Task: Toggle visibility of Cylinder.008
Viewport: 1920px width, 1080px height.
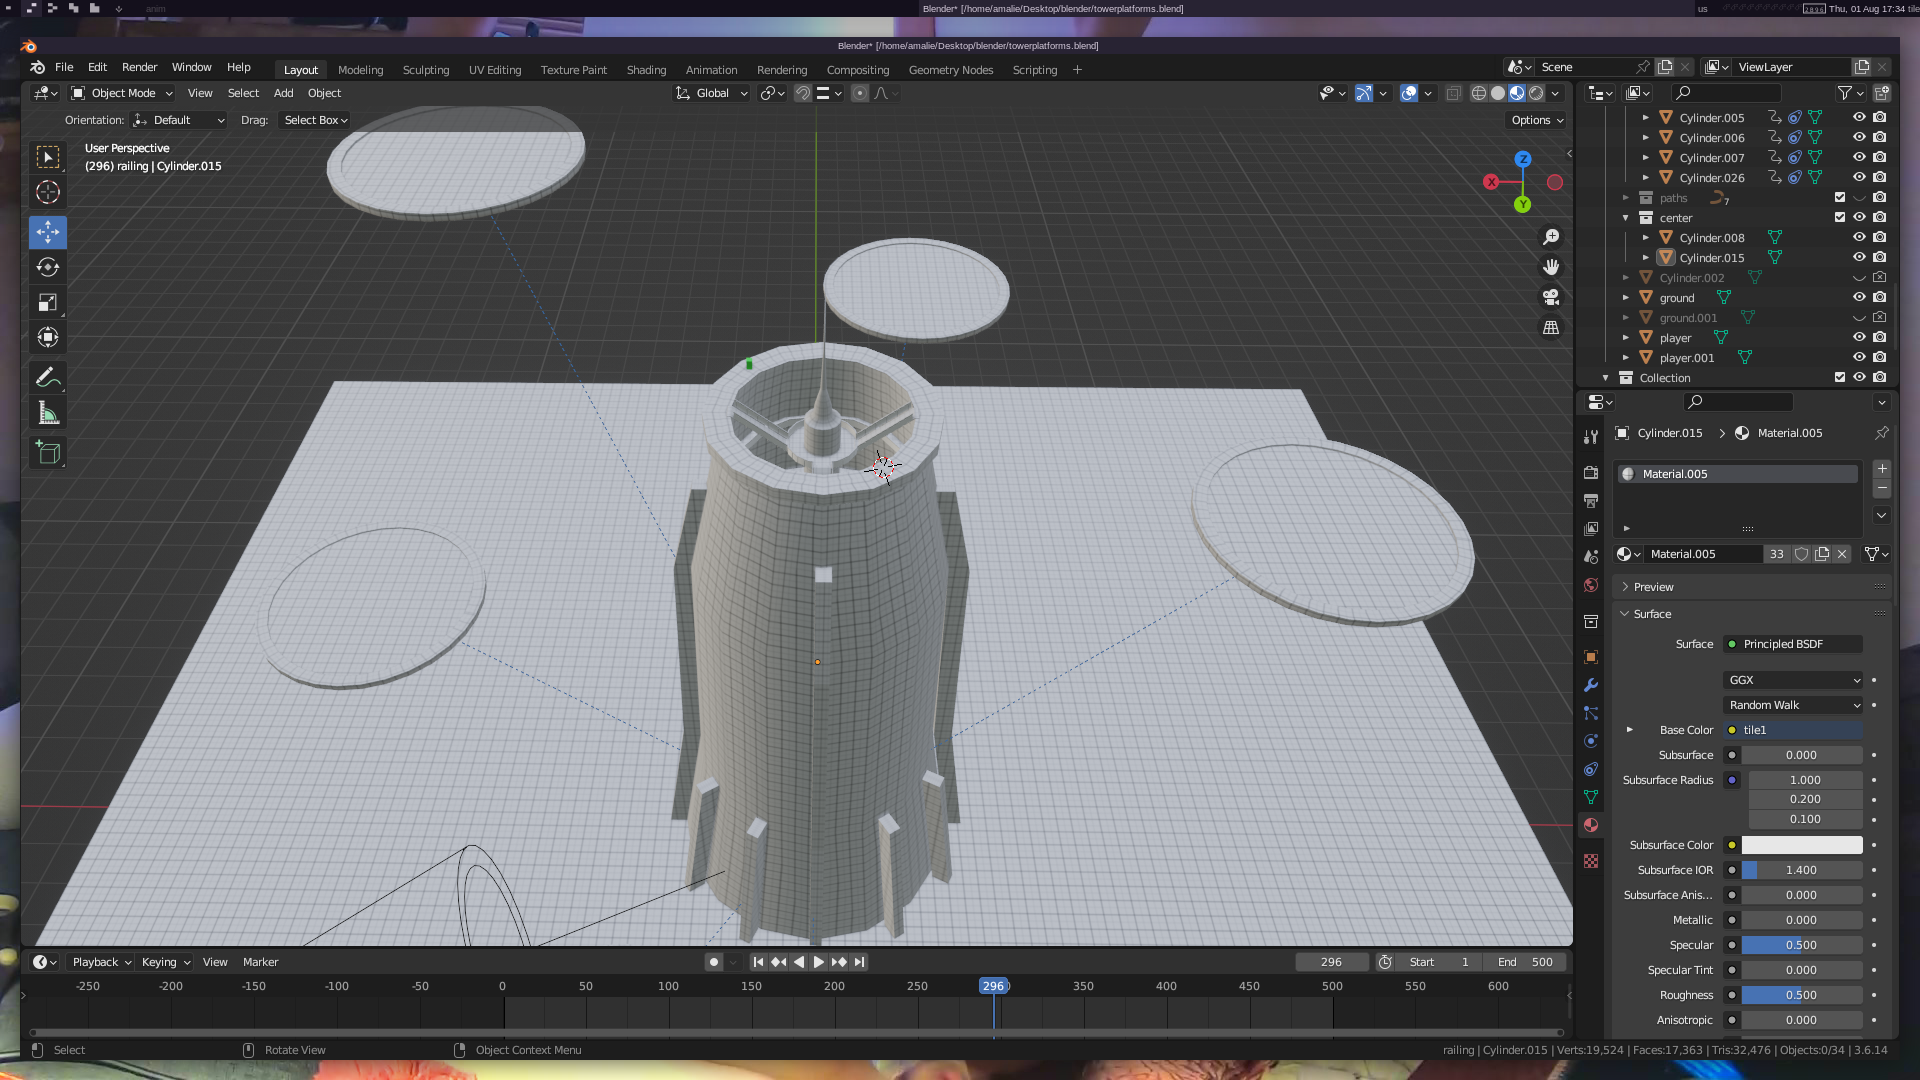Action: pos(1859,237)
